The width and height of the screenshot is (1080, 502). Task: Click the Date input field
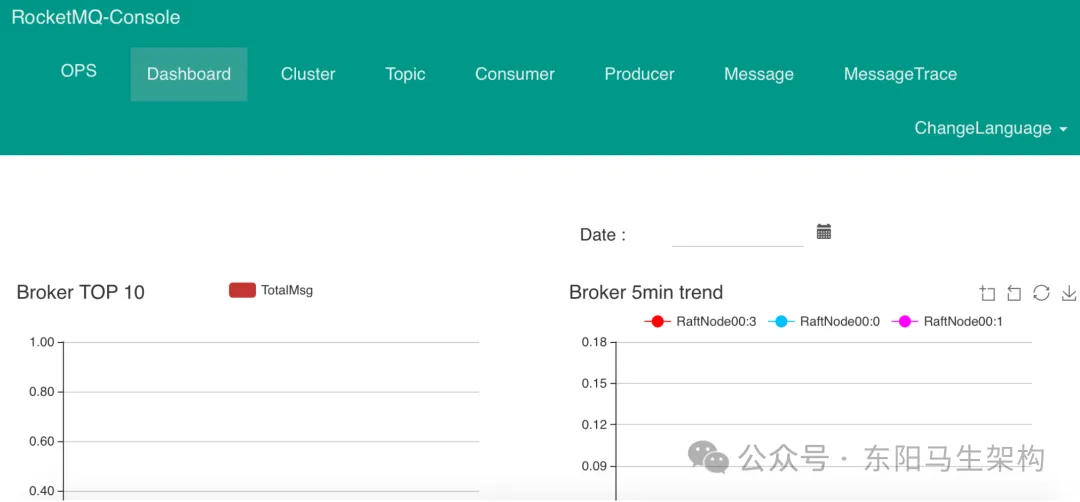737,234
